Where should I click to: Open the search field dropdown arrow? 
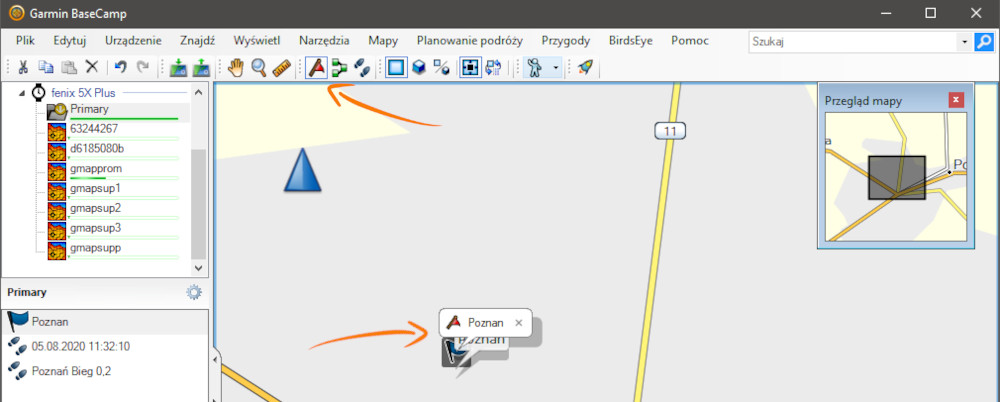point(964,42)
